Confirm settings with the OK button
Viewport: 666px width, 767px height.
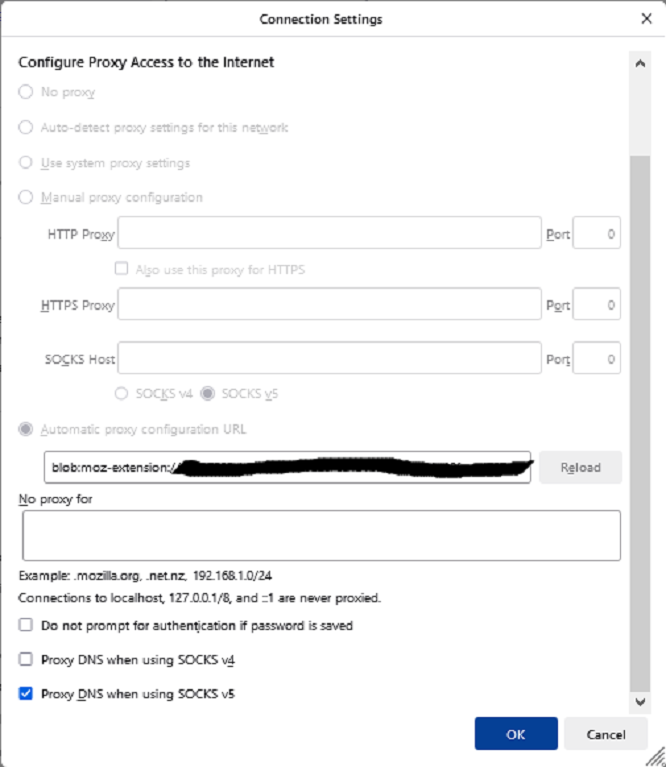coord(515,734)
